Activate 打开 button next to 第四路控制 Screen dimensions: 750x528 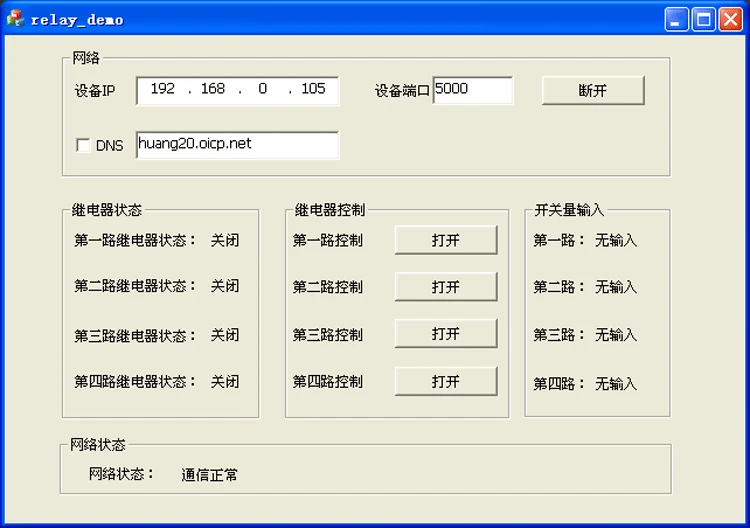pyautogui.click(x=446, y=381)
